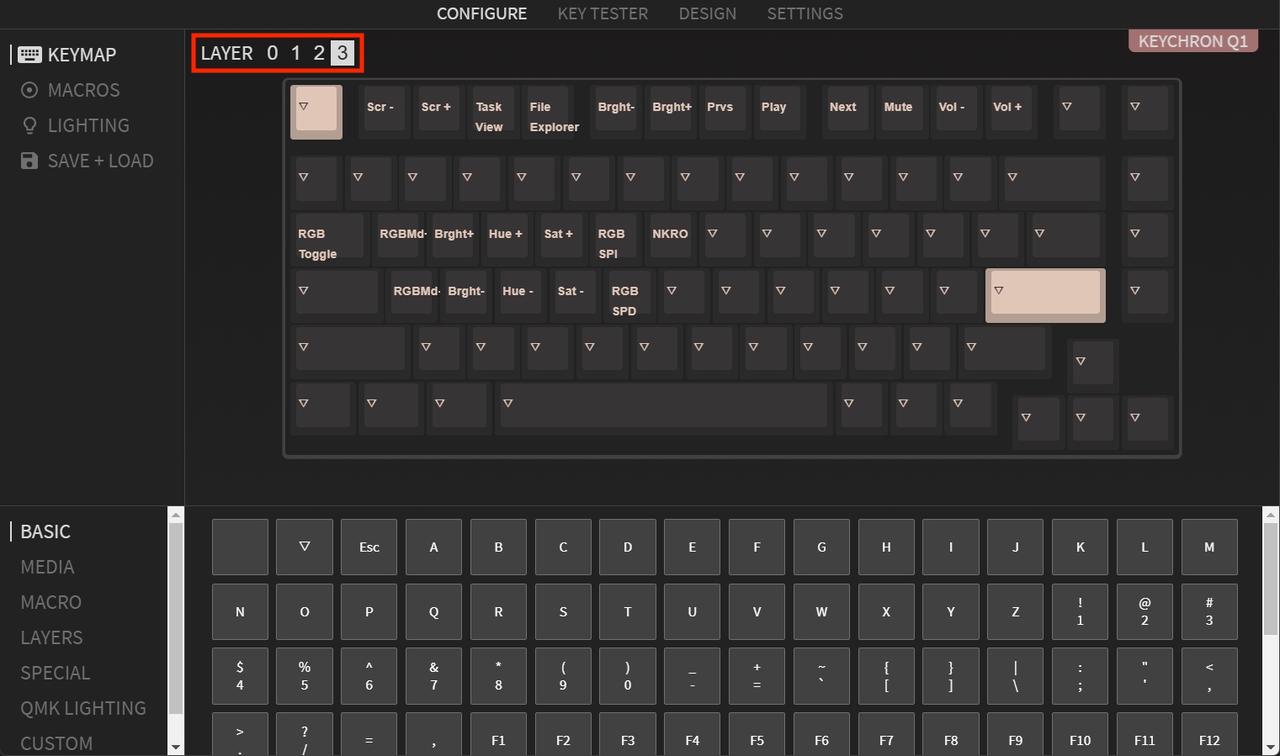Image resolution: width=1280 pixels, height=756 pixels.
Task: Open the KEYCHRON Q1 device selector
Action: [x=1192, y=41]
